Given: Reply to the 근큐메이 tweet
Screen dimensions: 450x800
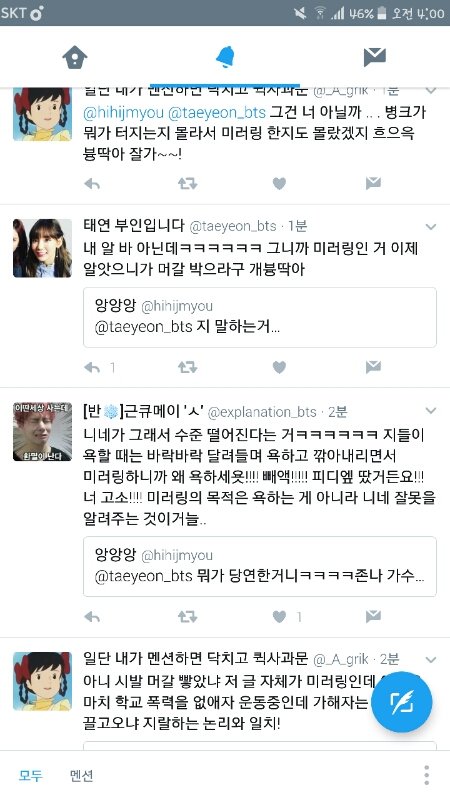Looking at the screenshot, I should click(x=92, y=617).
